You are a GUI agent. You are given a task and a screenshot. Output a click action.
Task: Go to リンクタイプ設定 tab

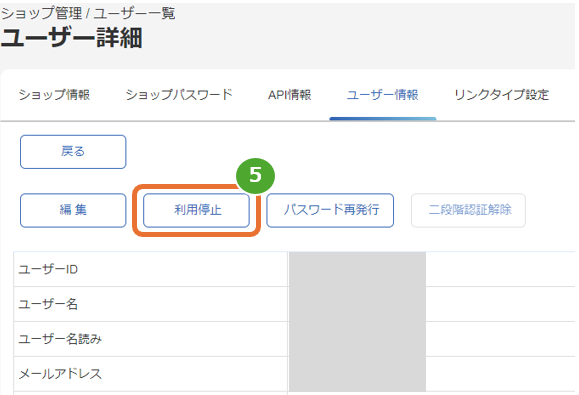(x=501, y=95)
